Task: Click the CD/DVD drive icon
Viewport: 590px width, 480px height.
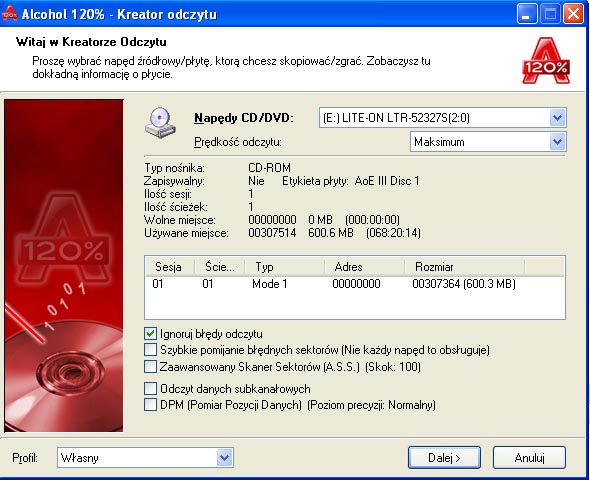Action: point(160,123)
